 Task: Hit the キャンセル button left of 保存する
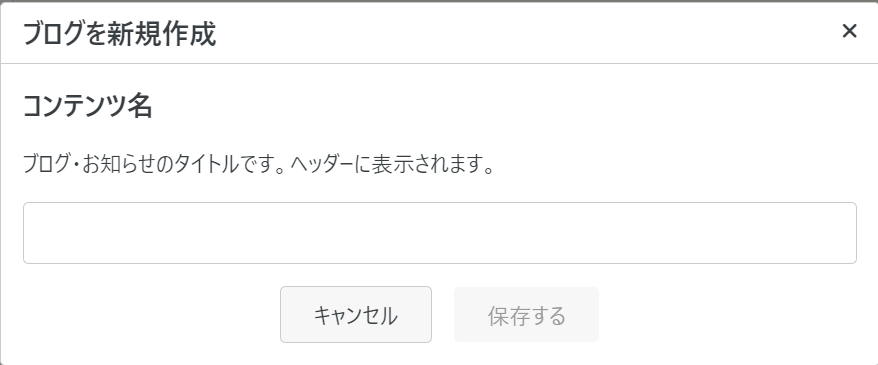pos(356,315)
